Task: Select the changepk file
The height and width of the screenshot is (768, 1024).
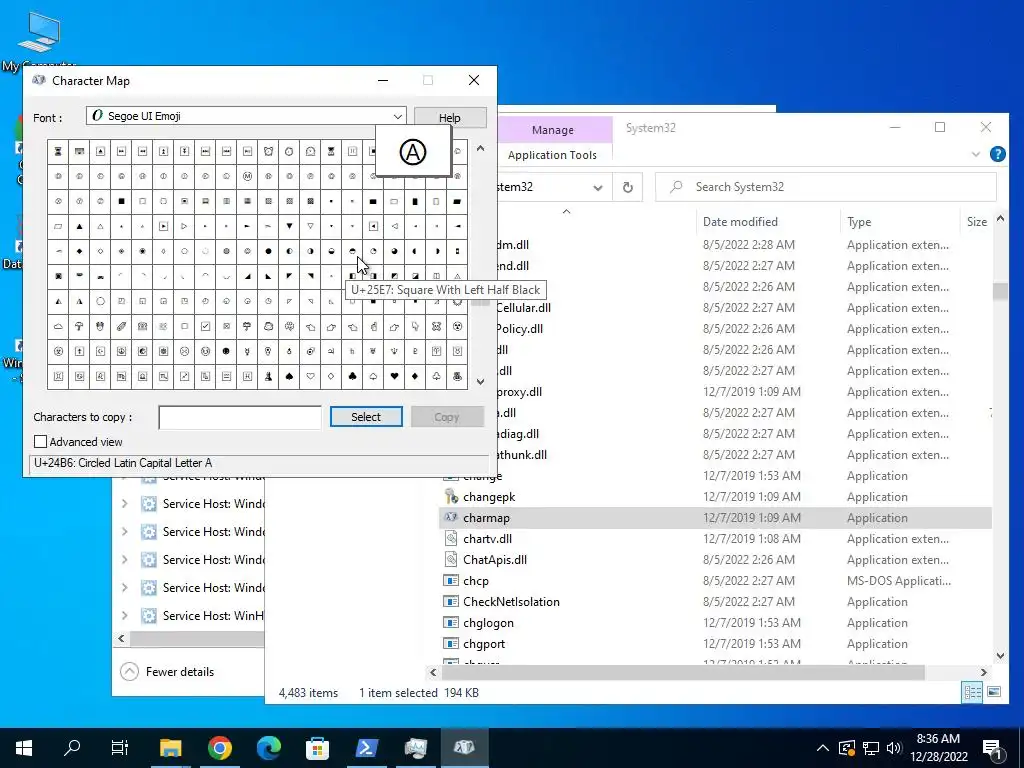Action: point(489,497)
